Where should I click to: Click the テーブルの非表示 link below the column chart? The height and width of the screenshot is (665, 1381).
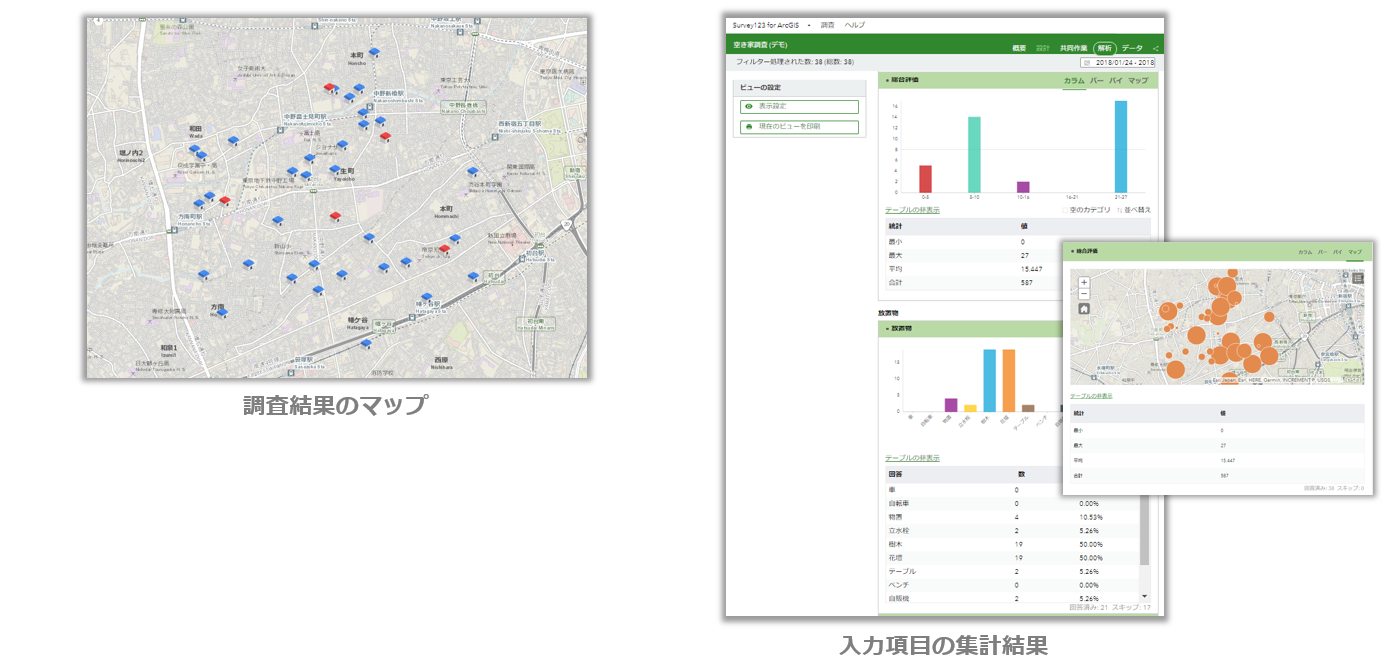(x=912, y=208)
